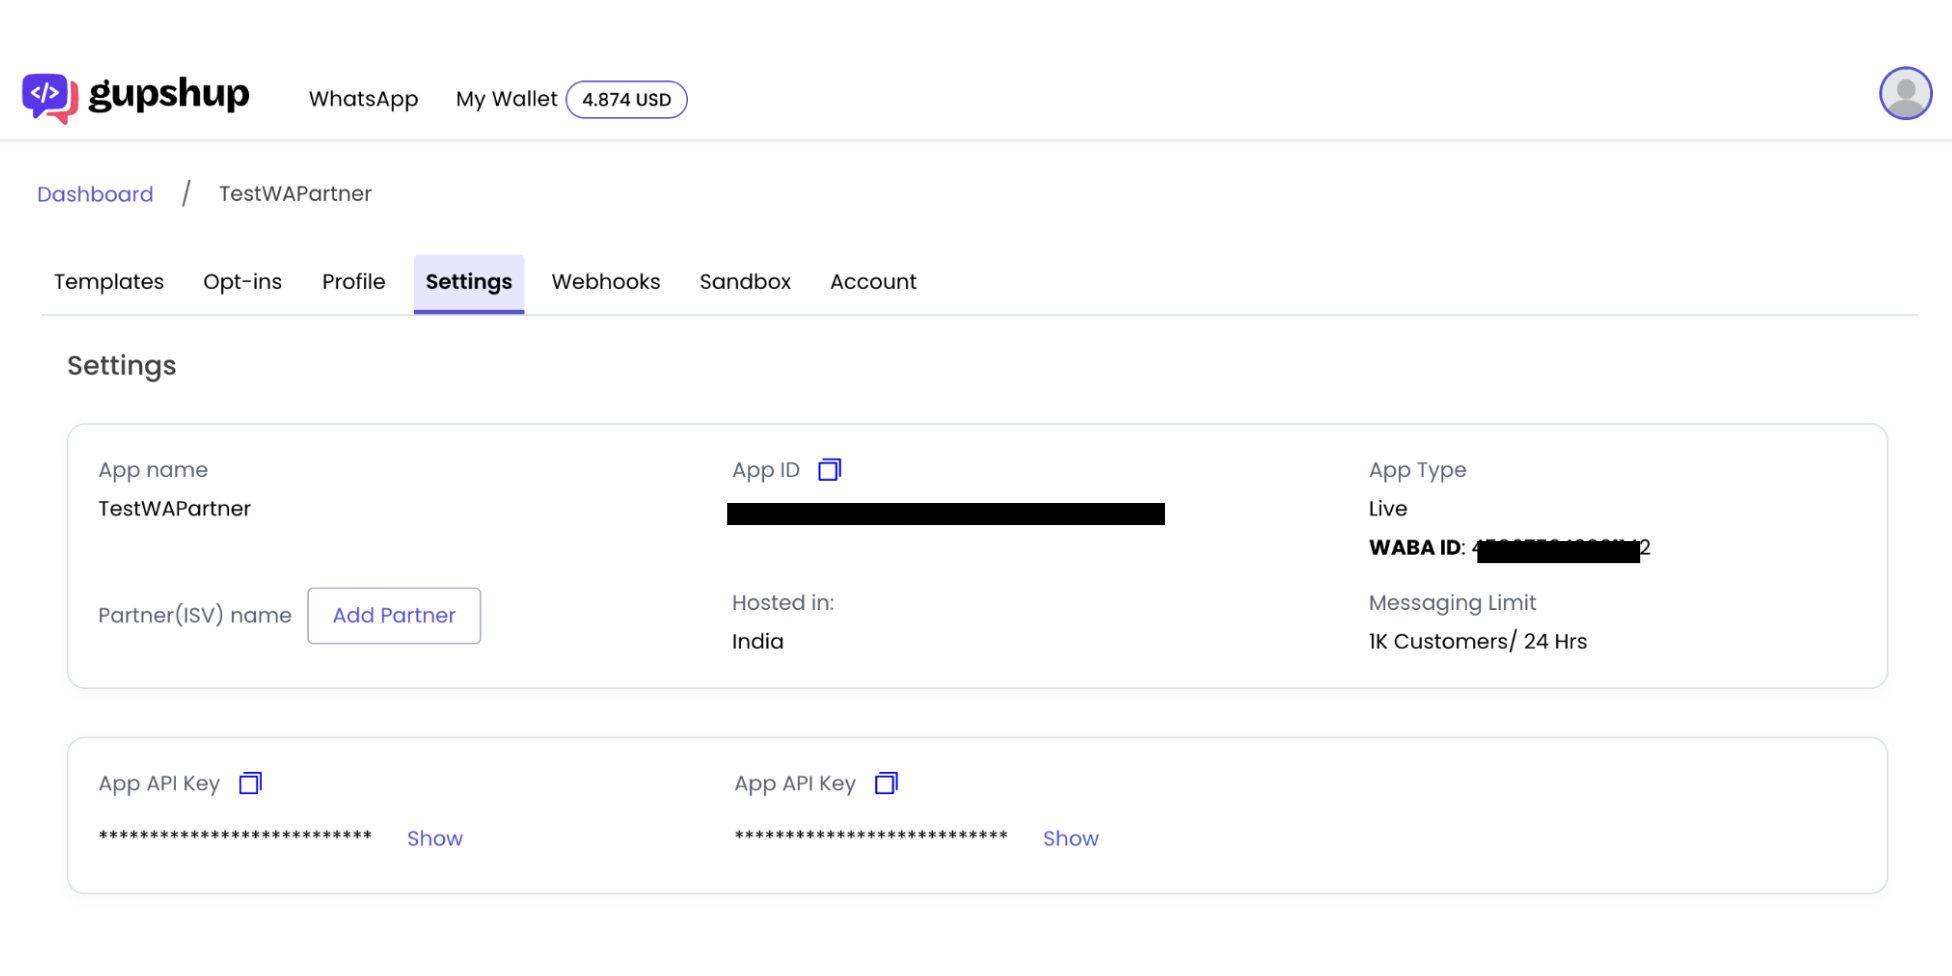Open the WhatsApp menu in header
1952x976 pixels.
(x=363, y=99)
